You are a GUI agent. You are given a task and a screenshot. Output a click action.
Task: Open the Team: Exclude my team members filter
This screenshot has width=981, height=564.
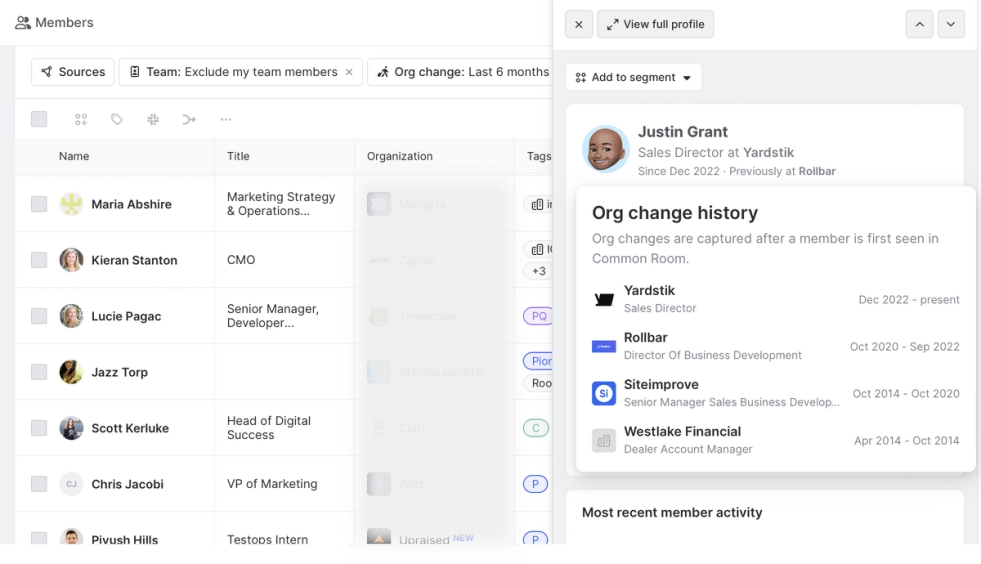point(240,72)
